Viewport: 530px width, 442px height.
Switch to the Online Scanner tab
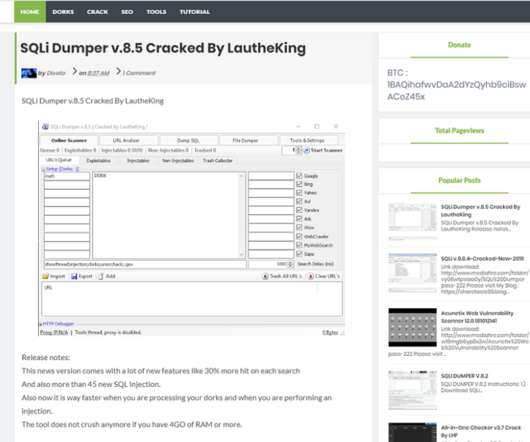point(69,140)
